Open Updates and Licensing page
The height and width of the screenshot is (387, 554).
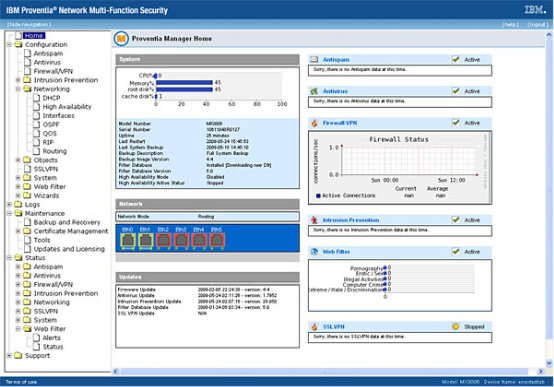69,249
